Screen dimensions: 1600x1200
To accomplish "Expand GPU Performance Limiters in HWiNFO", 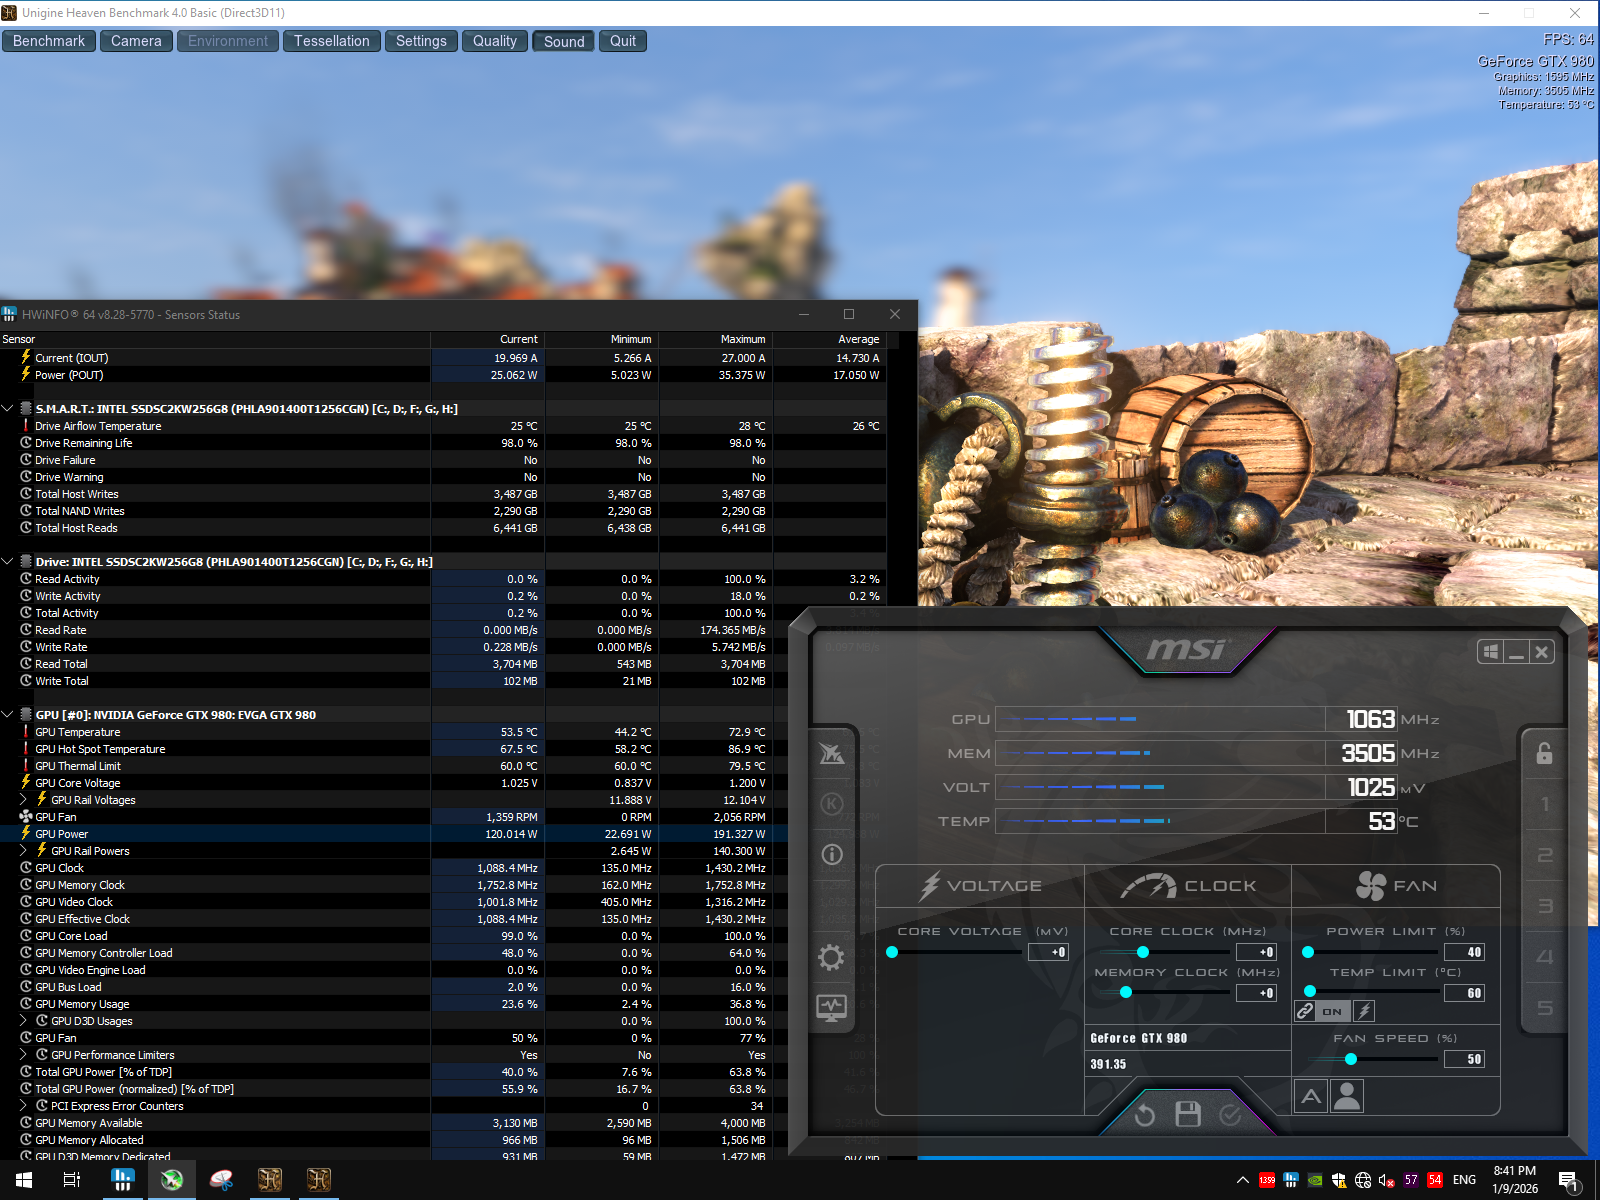I will pyautogui.click(x=24, y=1054).
